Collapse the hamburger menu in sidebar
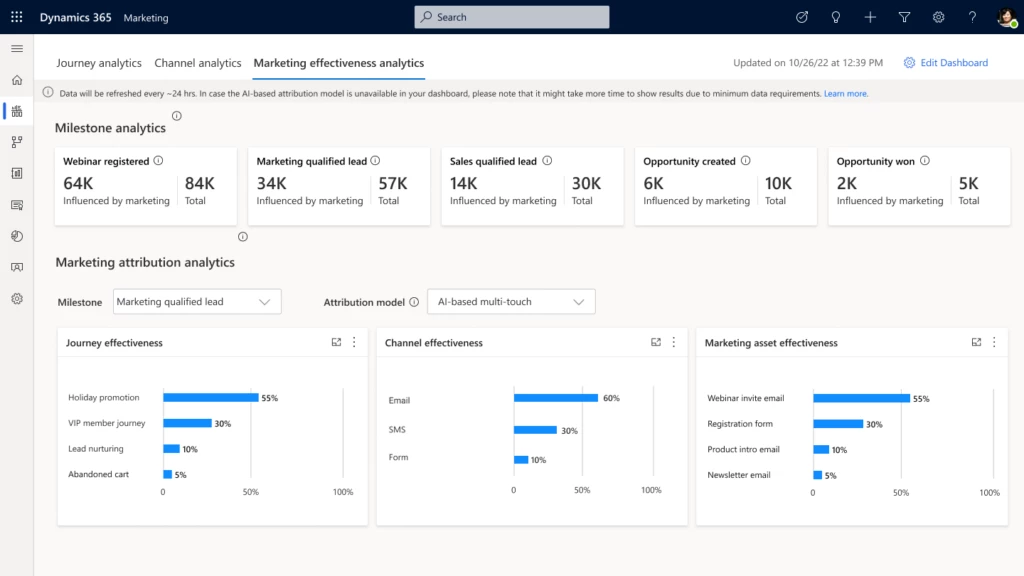The image size is (1024, 576). (16, 48)
